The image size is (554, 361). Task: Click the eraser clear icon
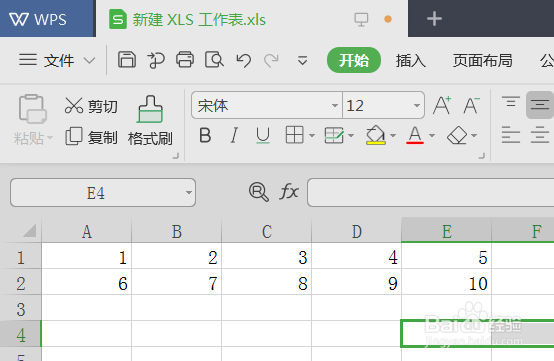point(457,135)
